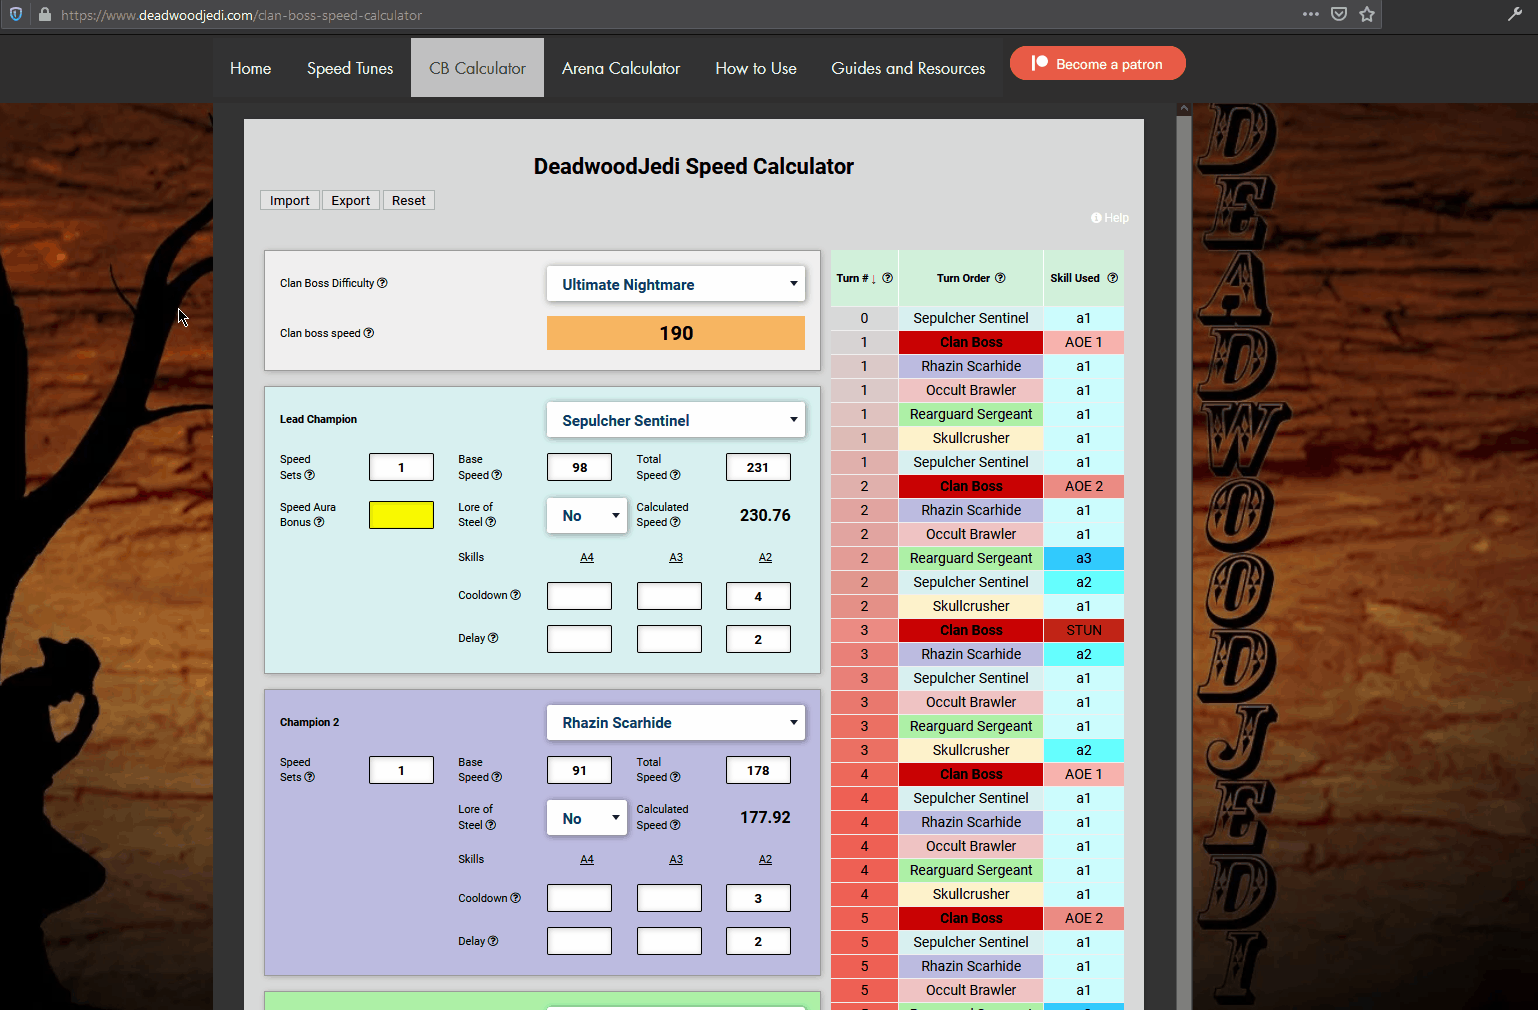Click Speed Aura Bonus help icon
The image size is (1538, 1010).
tap(319, 522)
